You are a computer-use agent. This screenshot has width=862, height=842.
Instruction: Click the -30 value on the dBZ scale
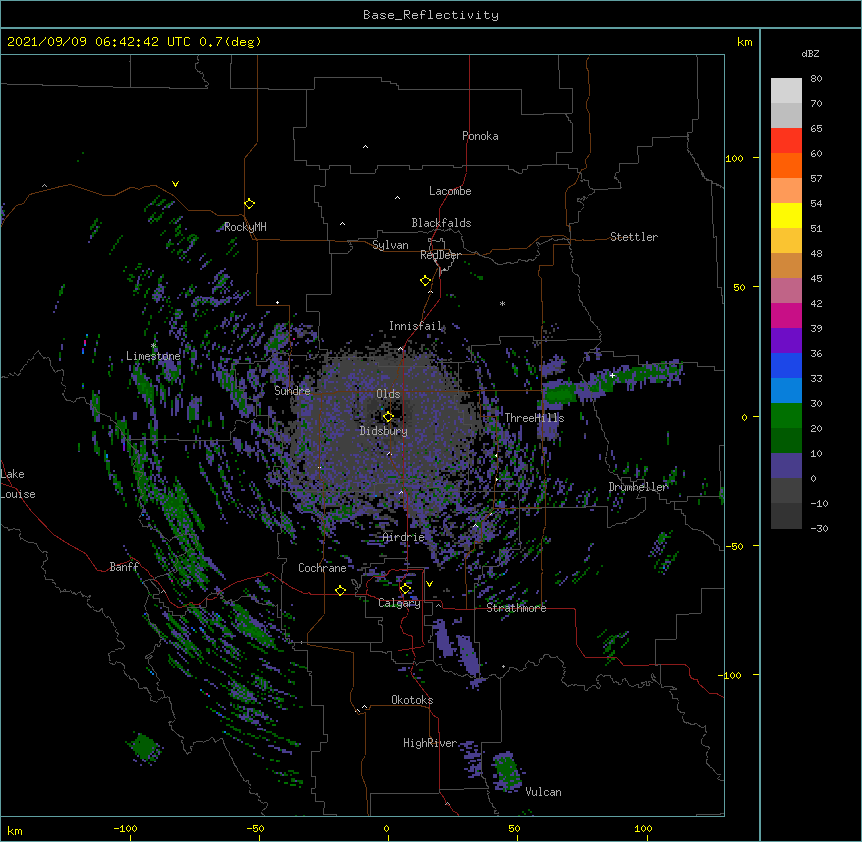coord(819,528)
